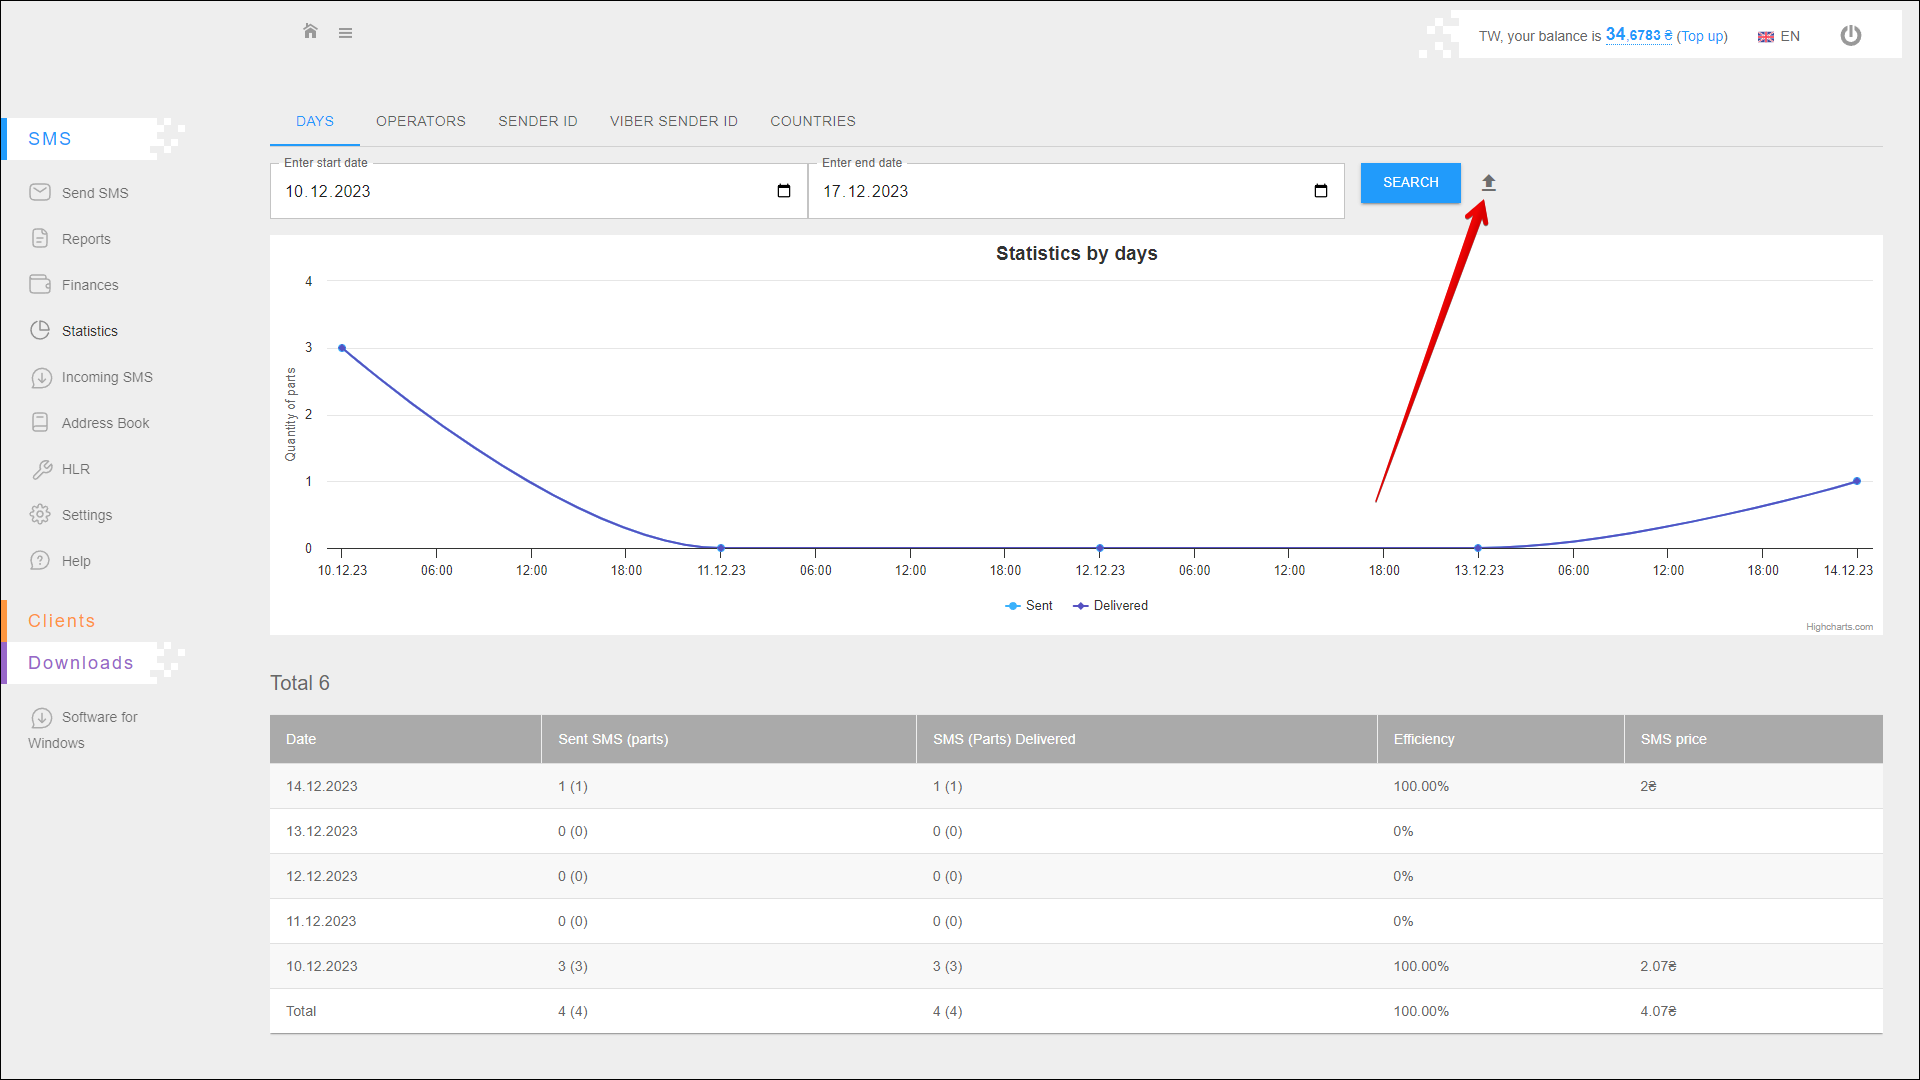Open Send SMS envelope item
Image resolution: width=1920 pixels, height=1080 pixels.
[94, 193]
